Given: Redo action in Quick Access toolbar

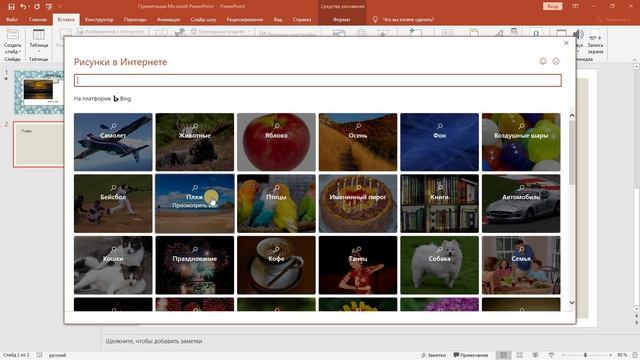Looking at the screenshot, I should point(37,7).
